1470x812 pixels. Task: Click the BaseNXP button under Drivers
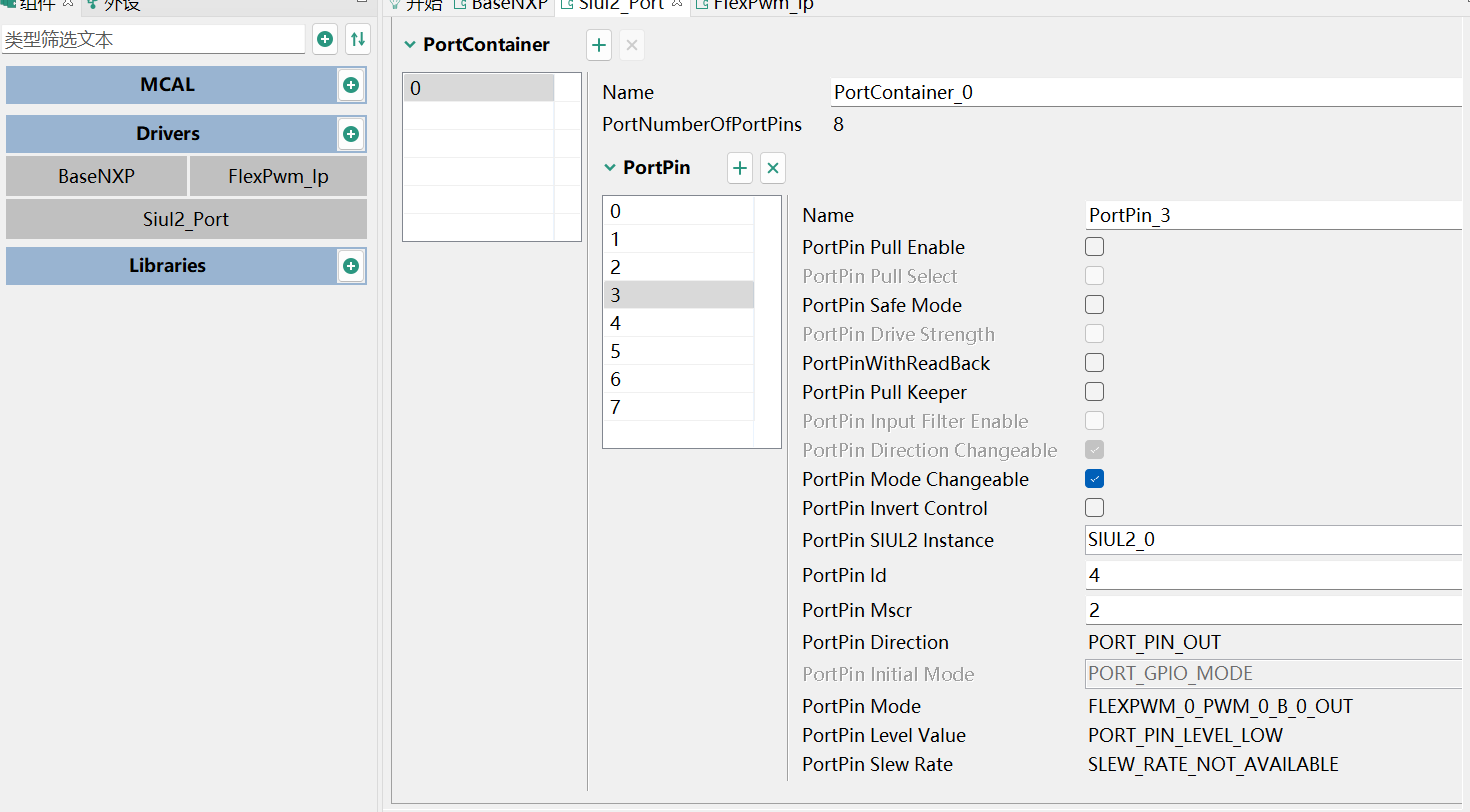pos(96,175)
